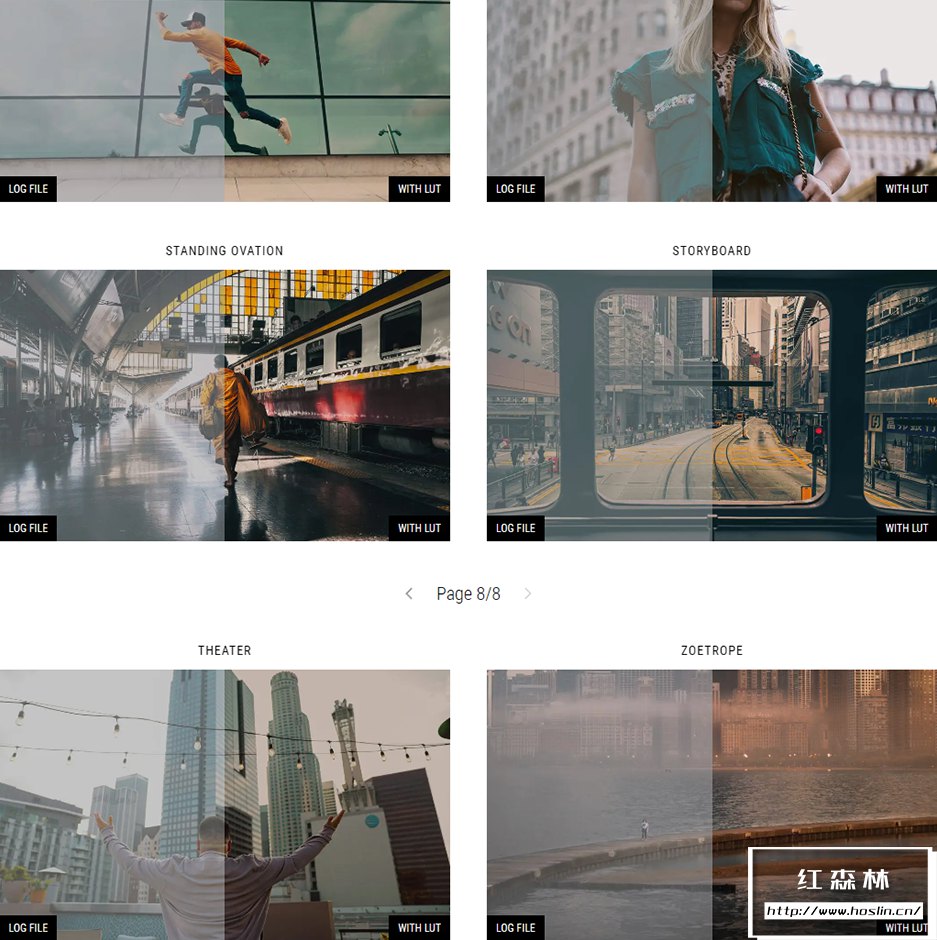The image size is (937, 940).
Task: Click the STANDING OVATION title
Action: click(x=224, y=251)
